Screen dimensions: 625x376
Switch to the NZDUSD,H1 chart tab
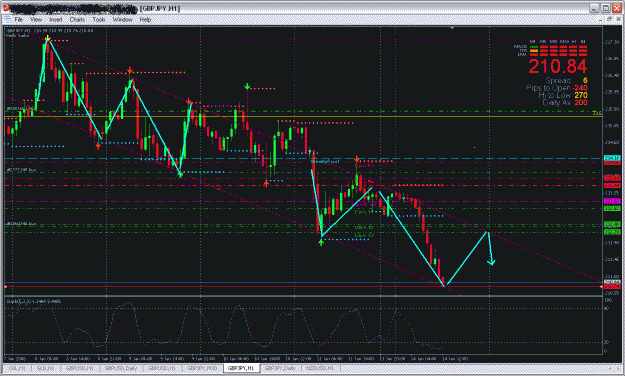320,368
